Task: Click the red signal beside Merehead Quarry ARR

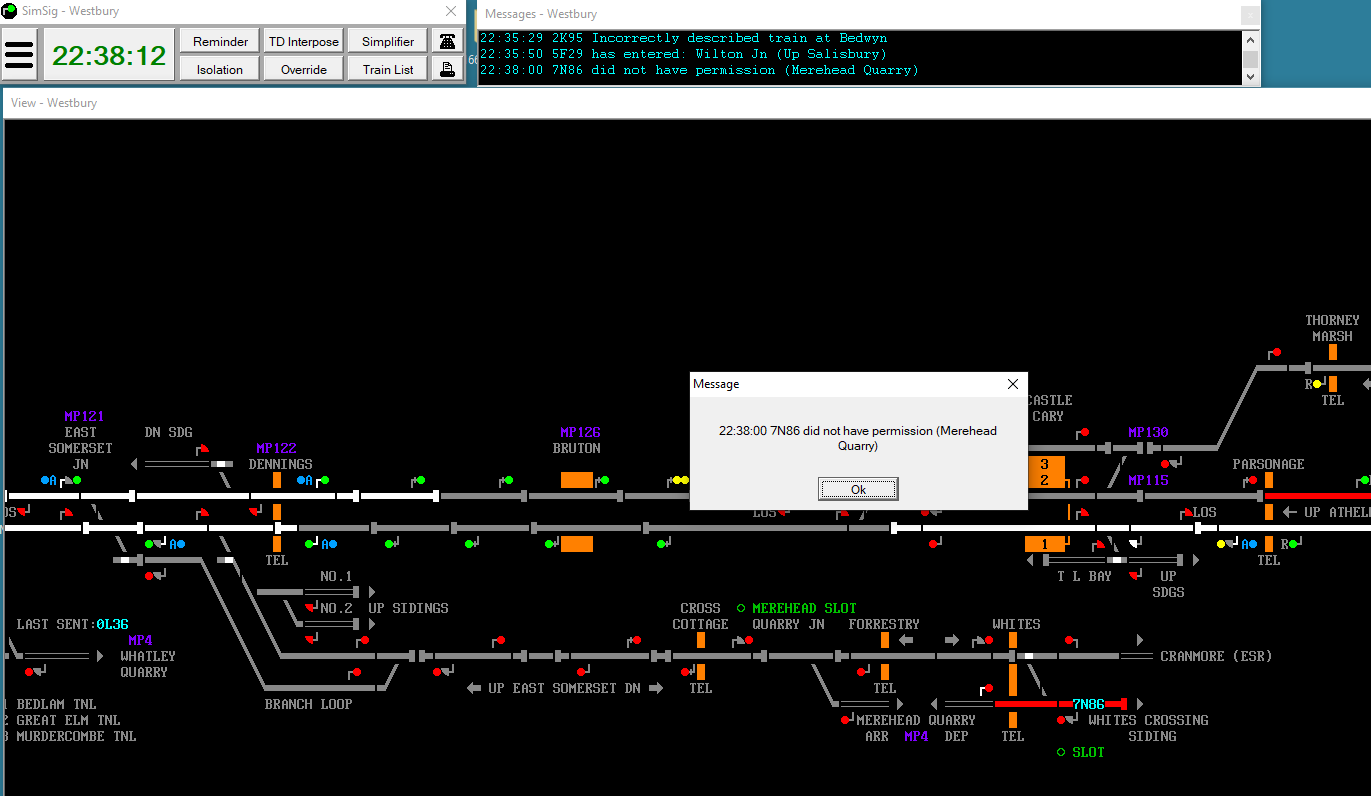Action: 847,719
